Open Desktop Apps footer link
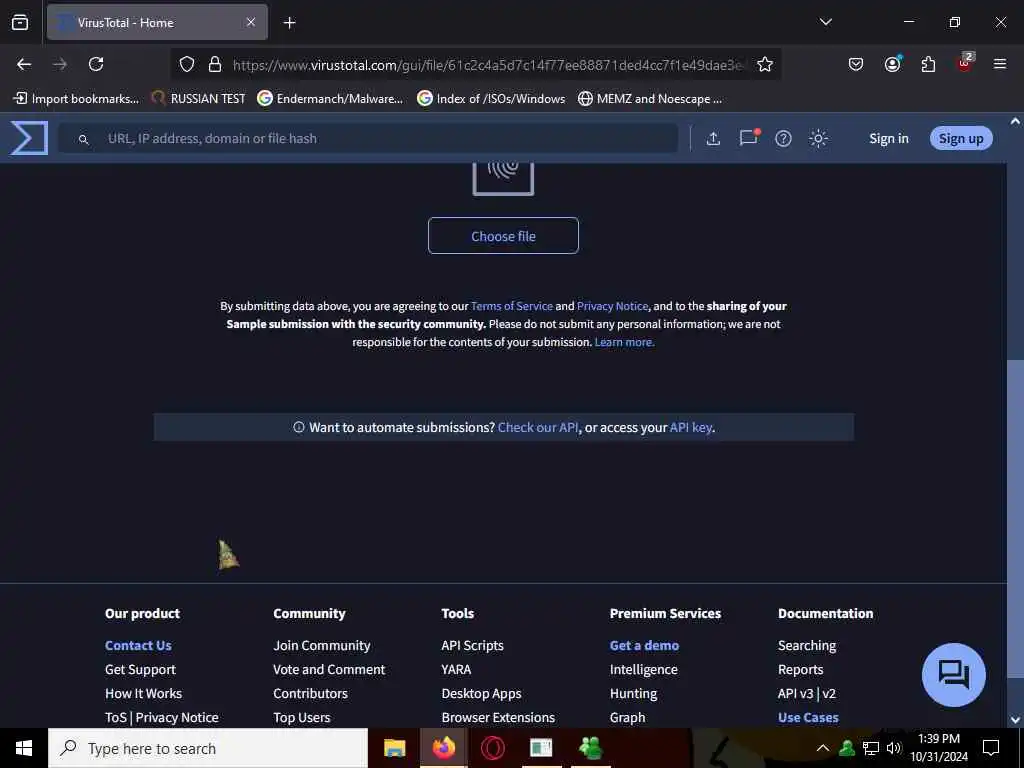1024x768 pixels. tap(481, 694)
